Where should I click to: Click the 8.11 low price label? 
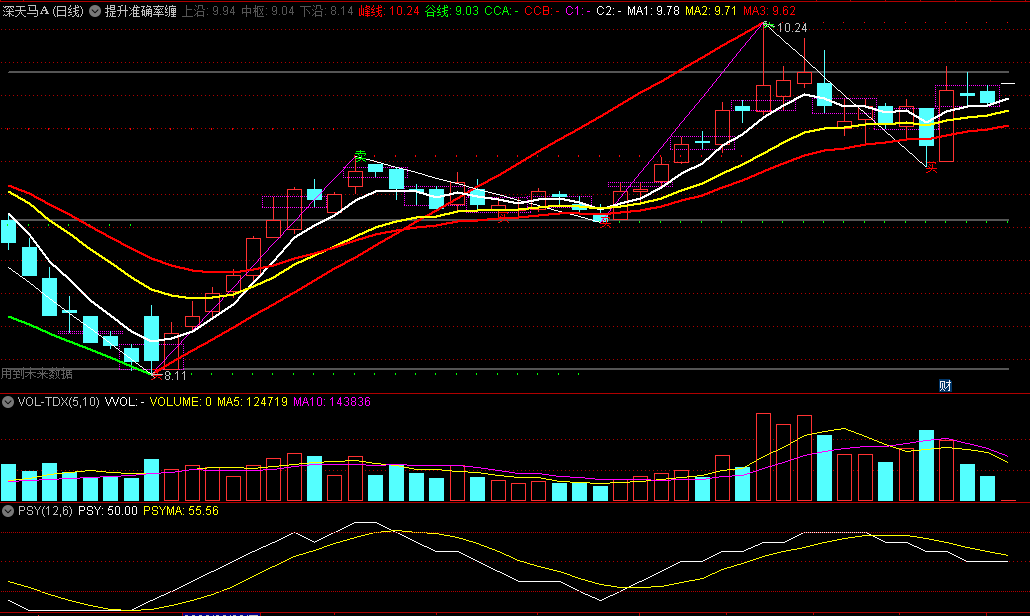[x=175, y=376]
